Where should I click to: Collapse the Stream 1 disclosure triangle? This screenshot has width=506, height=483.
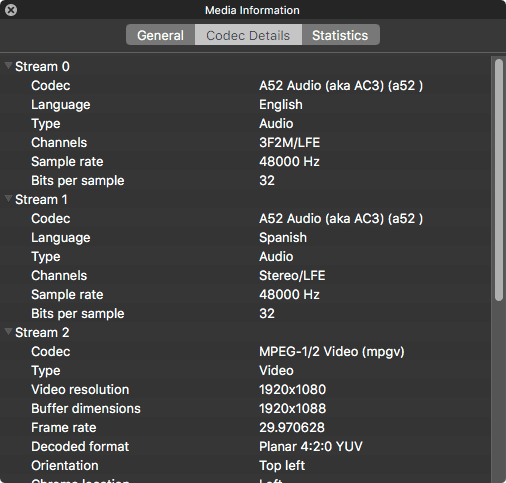point(8,199)
